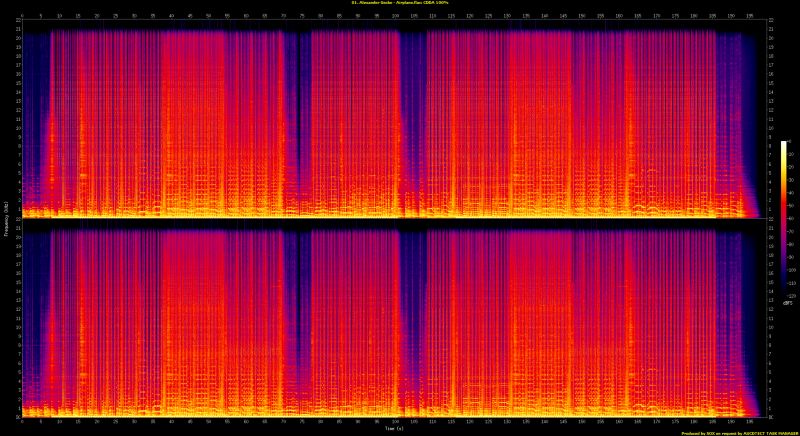This screenshot has height=436, width=800.
Task: Click the top white end of the color scale
Action: [783, 144]
